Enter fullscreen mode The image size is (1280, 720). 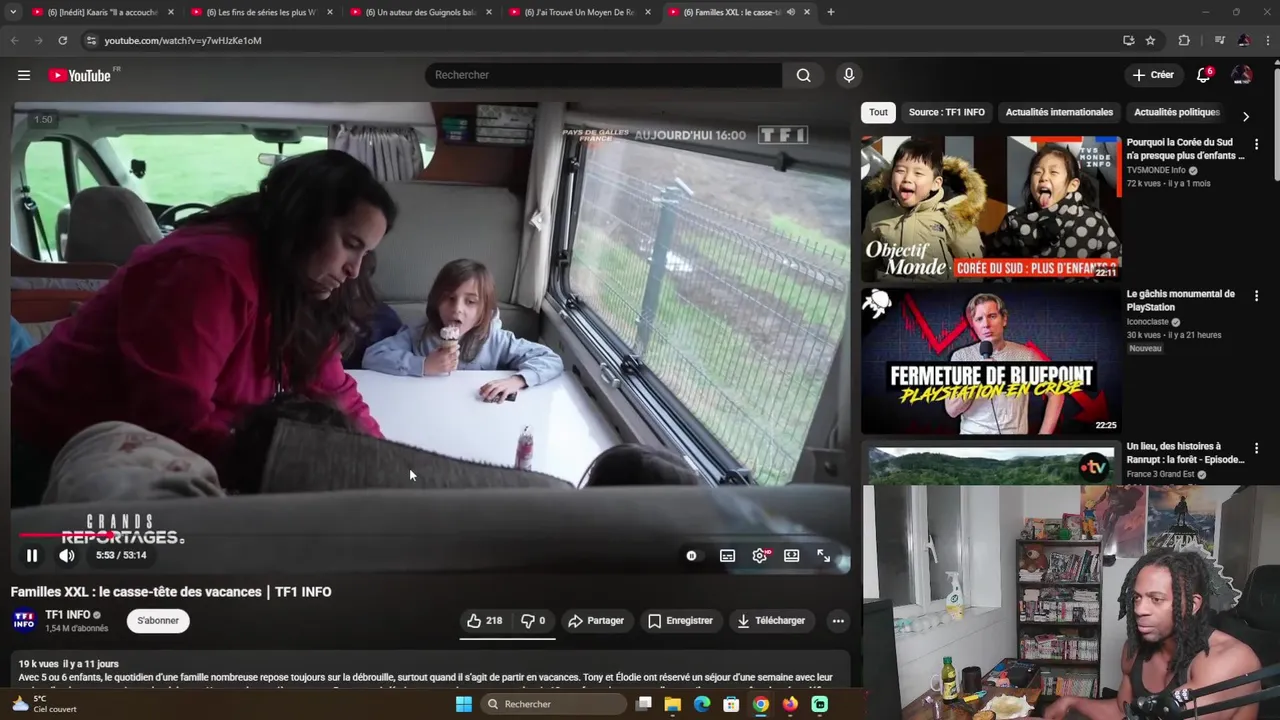click(x=823, y=556)
